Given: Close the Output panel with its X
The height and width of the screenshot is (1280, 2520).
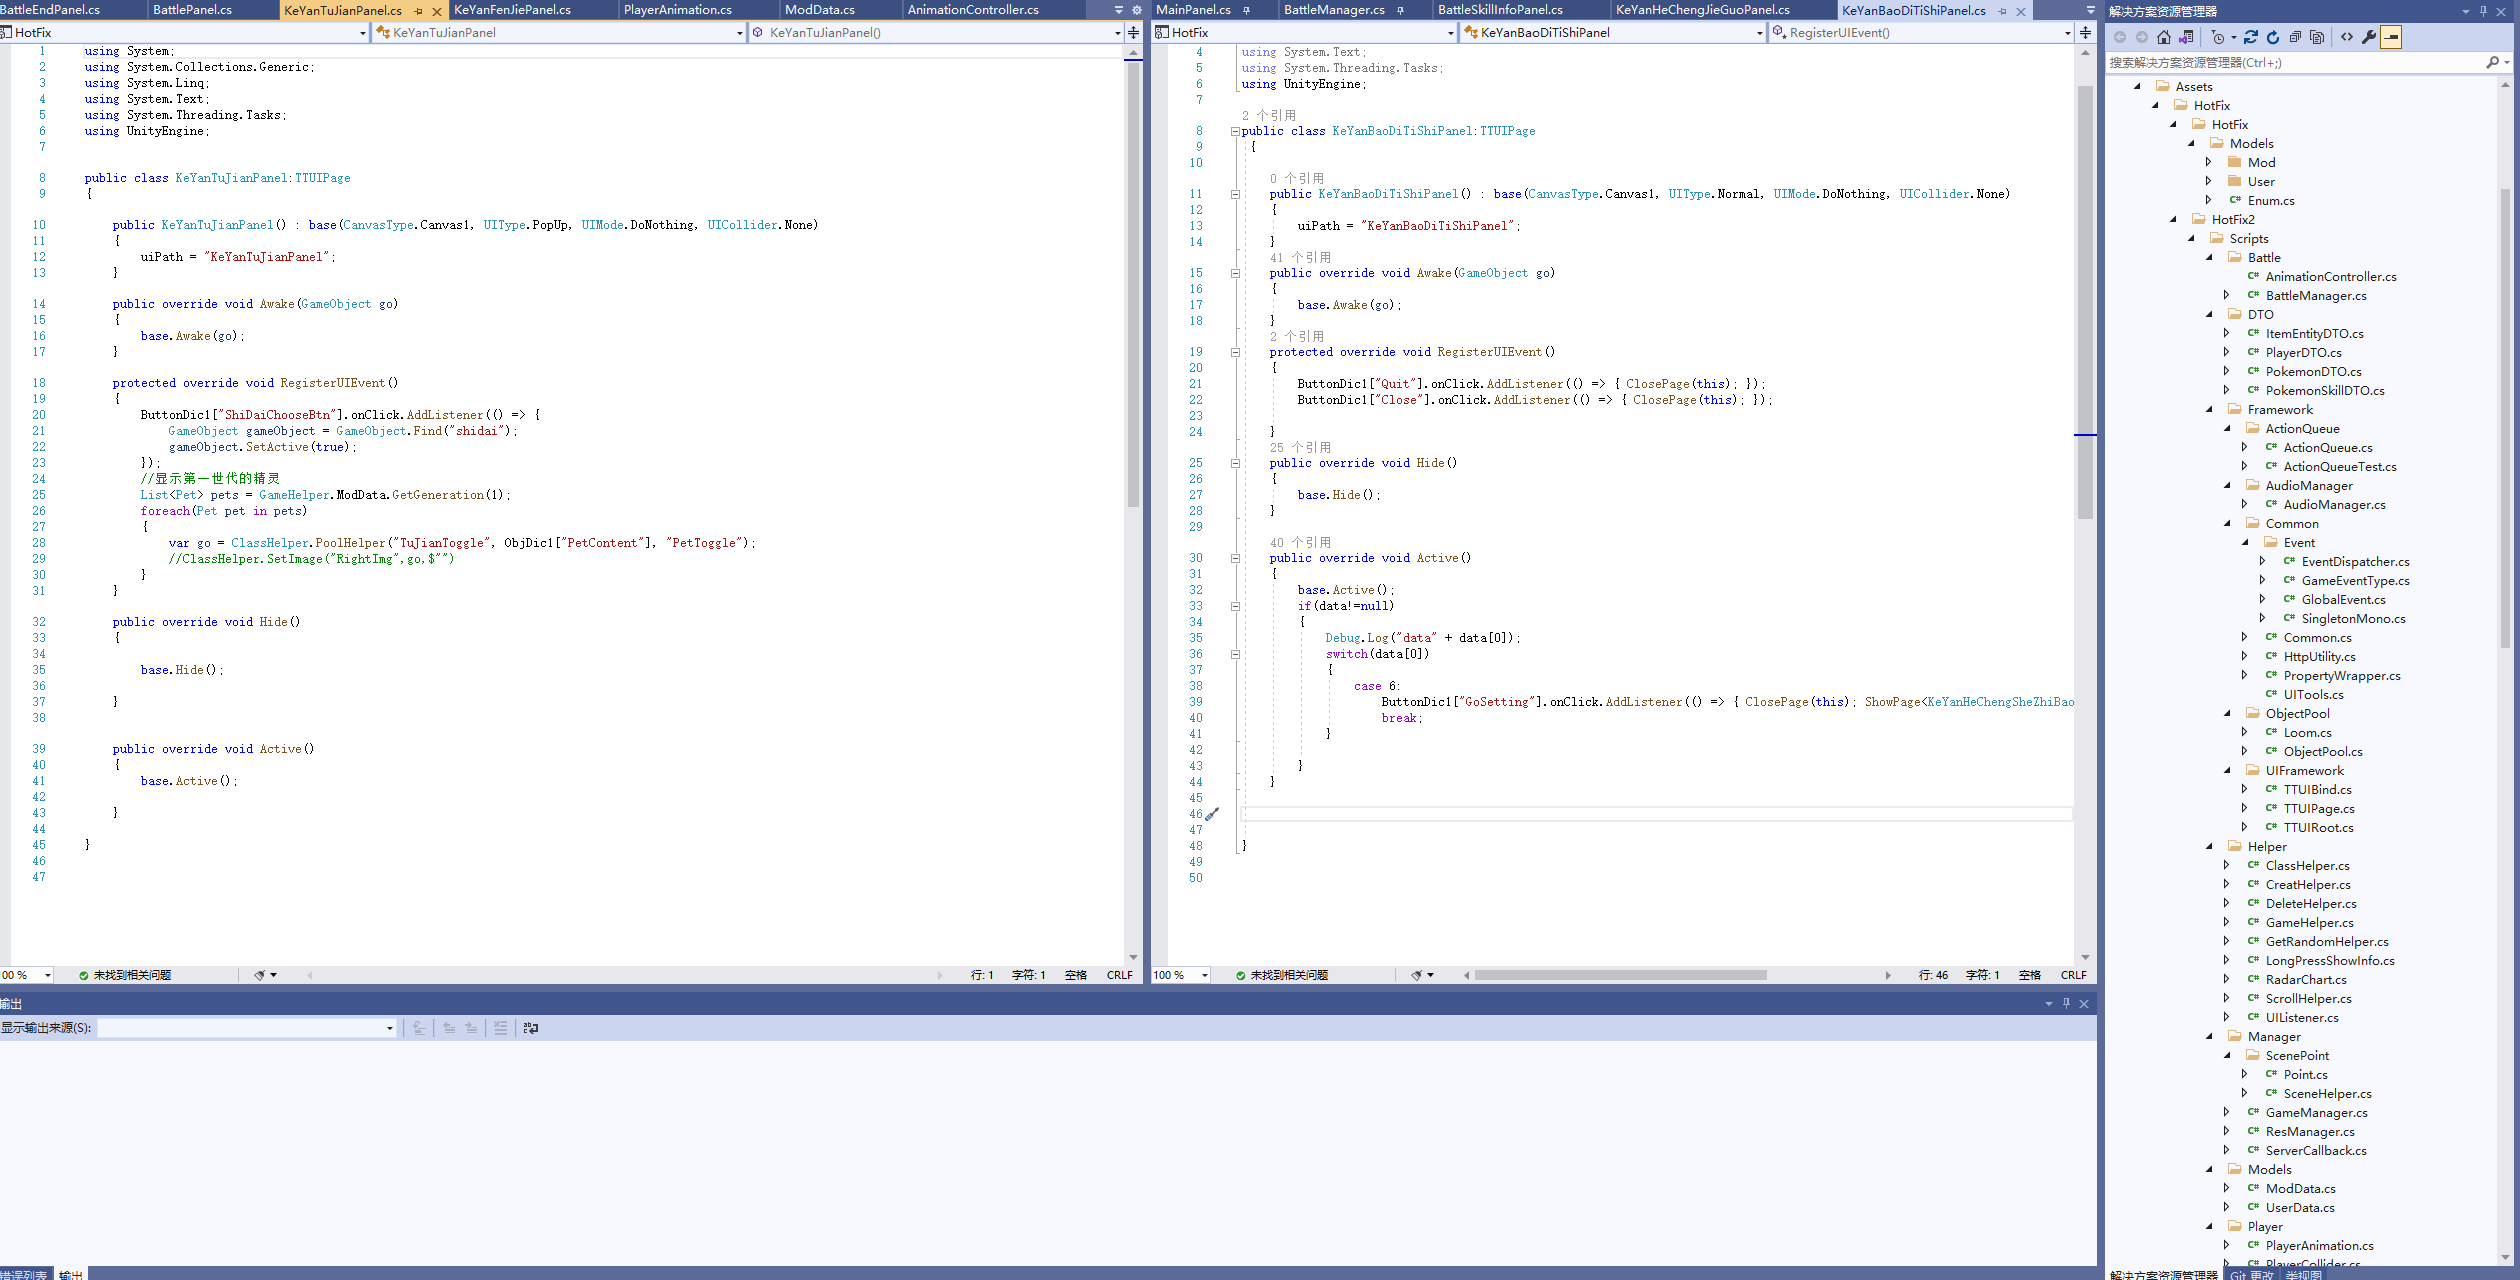Looking at the screenshot, I should pos(2084,1003).
